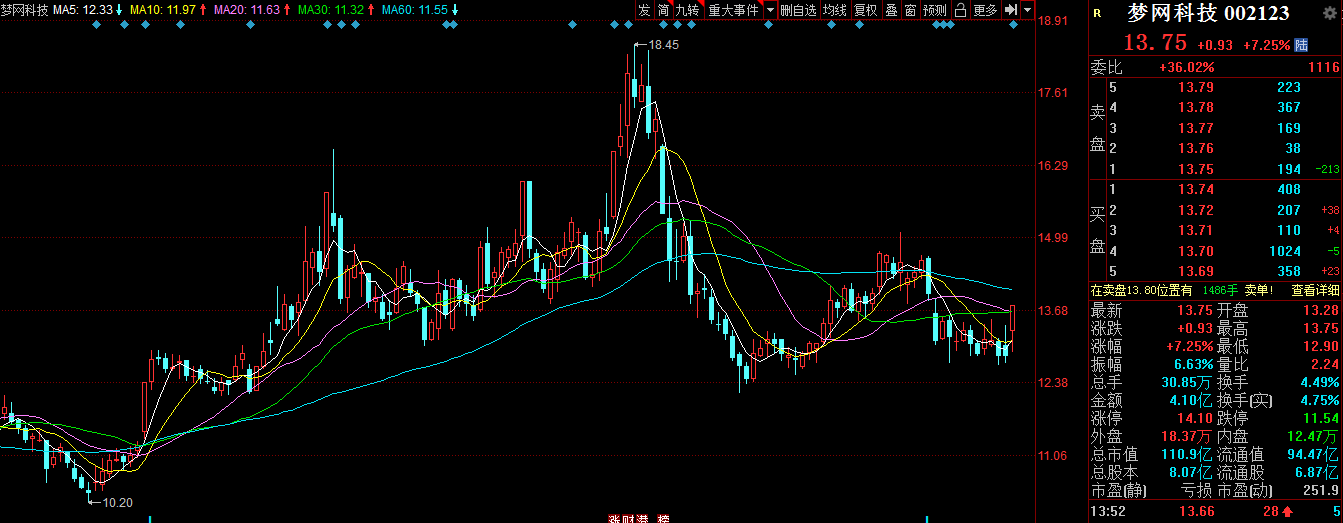The image size is (1343, 523).
Task: Click the 简 toolbar icon
Action: [x=663, y=10]
